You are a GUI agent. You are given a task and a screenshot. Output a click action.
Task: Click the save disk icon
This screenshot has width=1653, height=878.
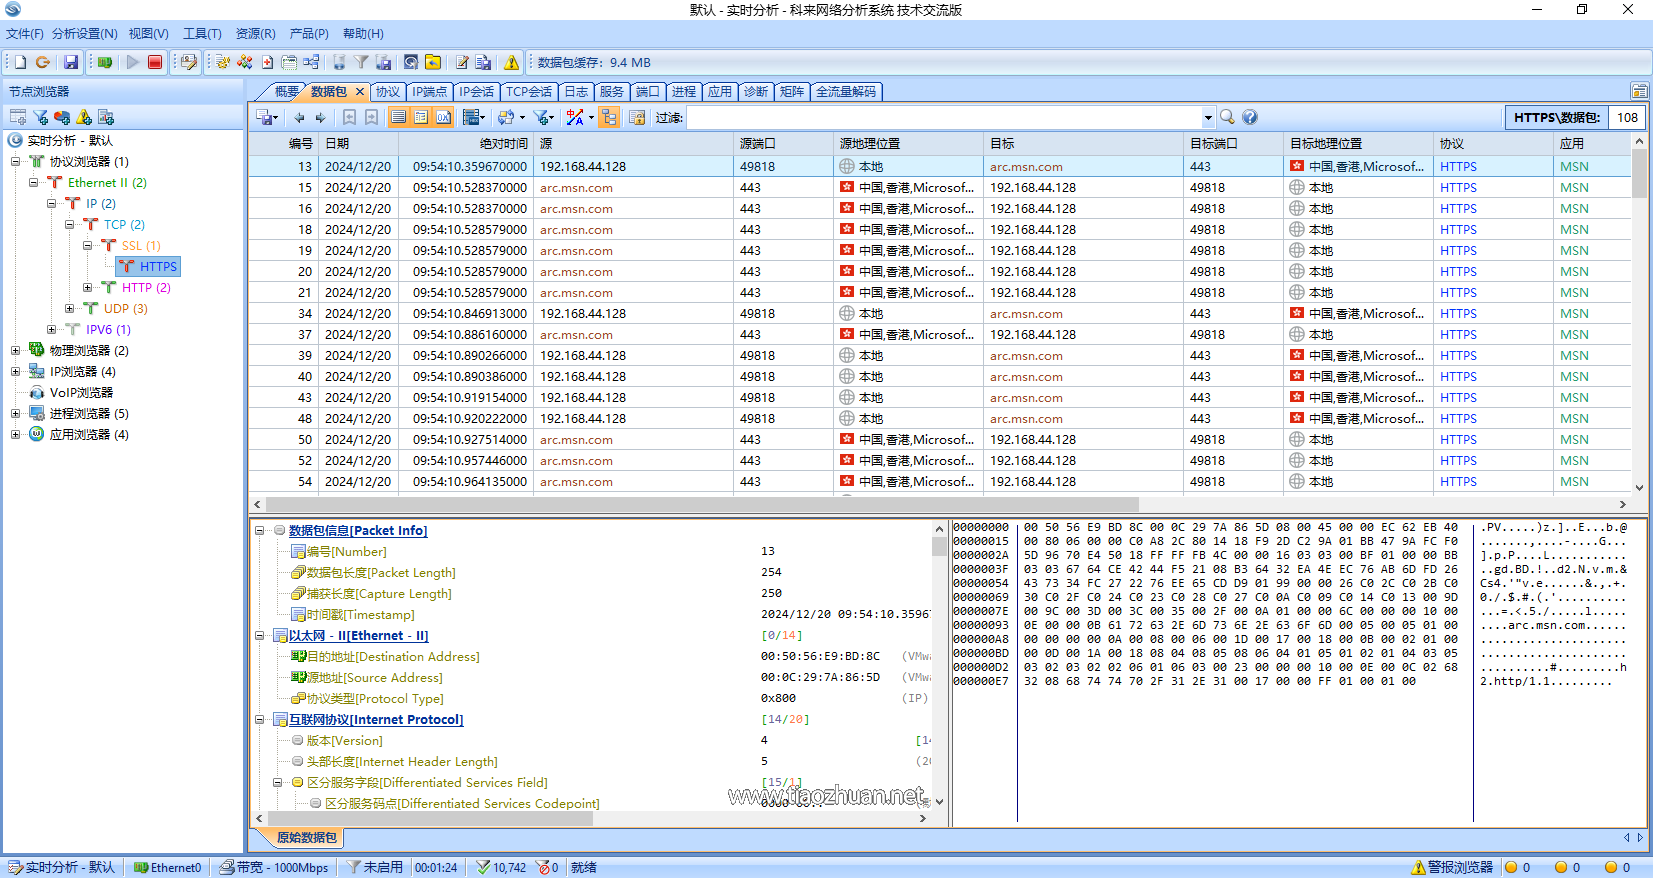[71, 62]
